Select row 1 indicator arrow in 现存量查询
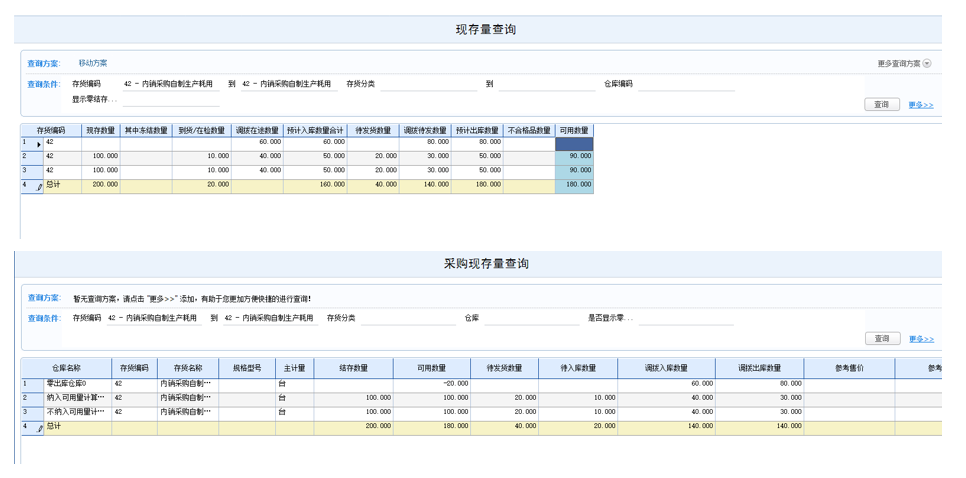The height and width of the screenshot is (478, 966). click(x=39, y=145)
